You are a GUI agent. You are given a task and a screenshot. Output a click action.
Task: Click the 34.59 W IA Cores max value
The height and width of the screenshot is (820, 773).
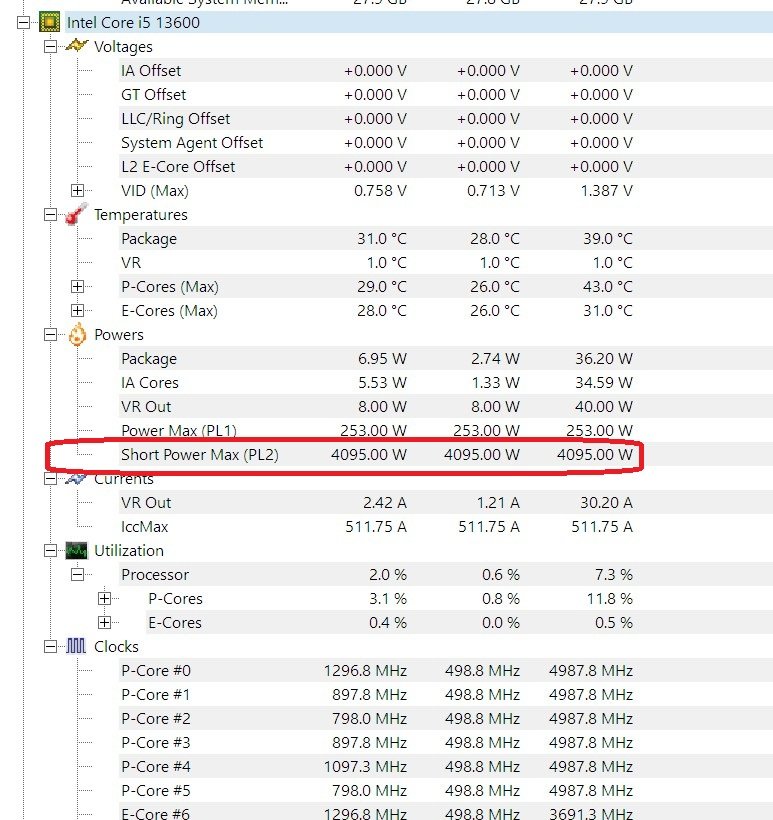[x=604, y=383]
